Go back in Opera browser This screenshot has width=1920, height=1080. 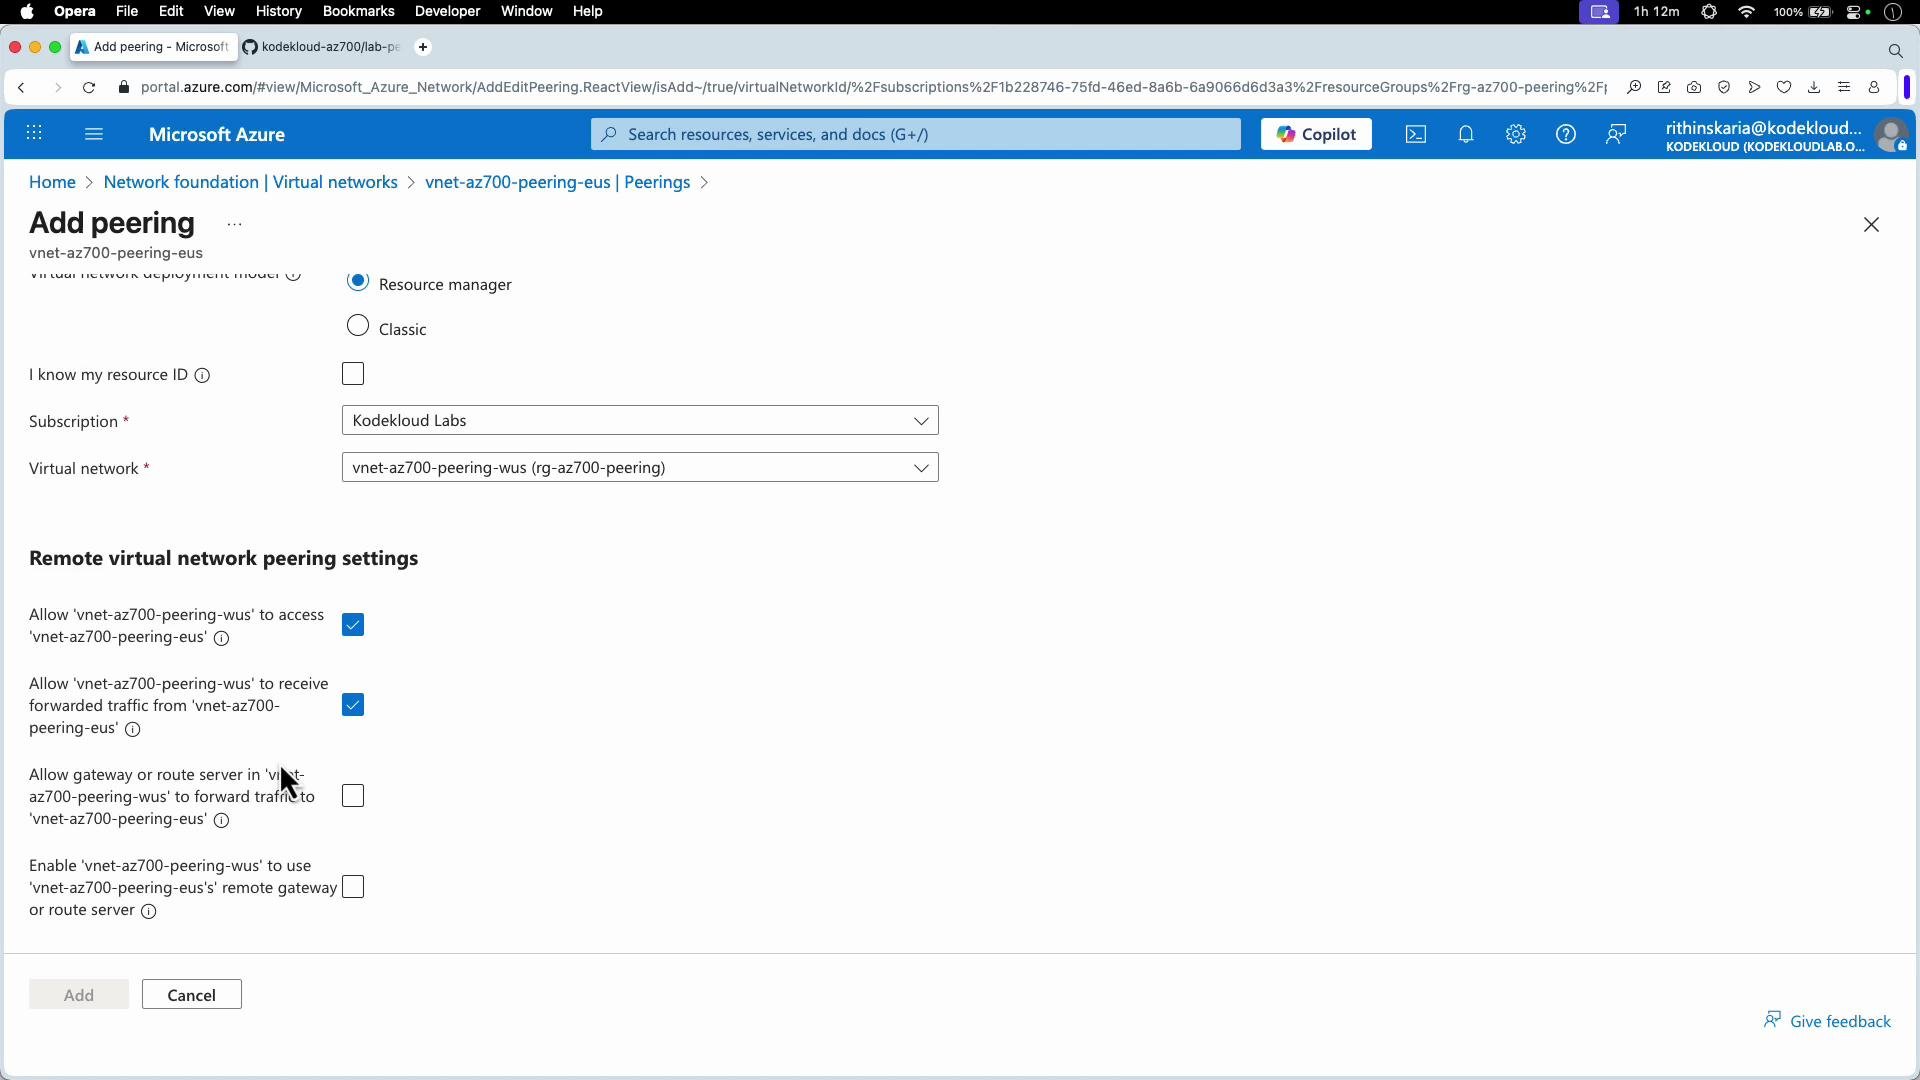pyautogui.click(x=22, y=88)
